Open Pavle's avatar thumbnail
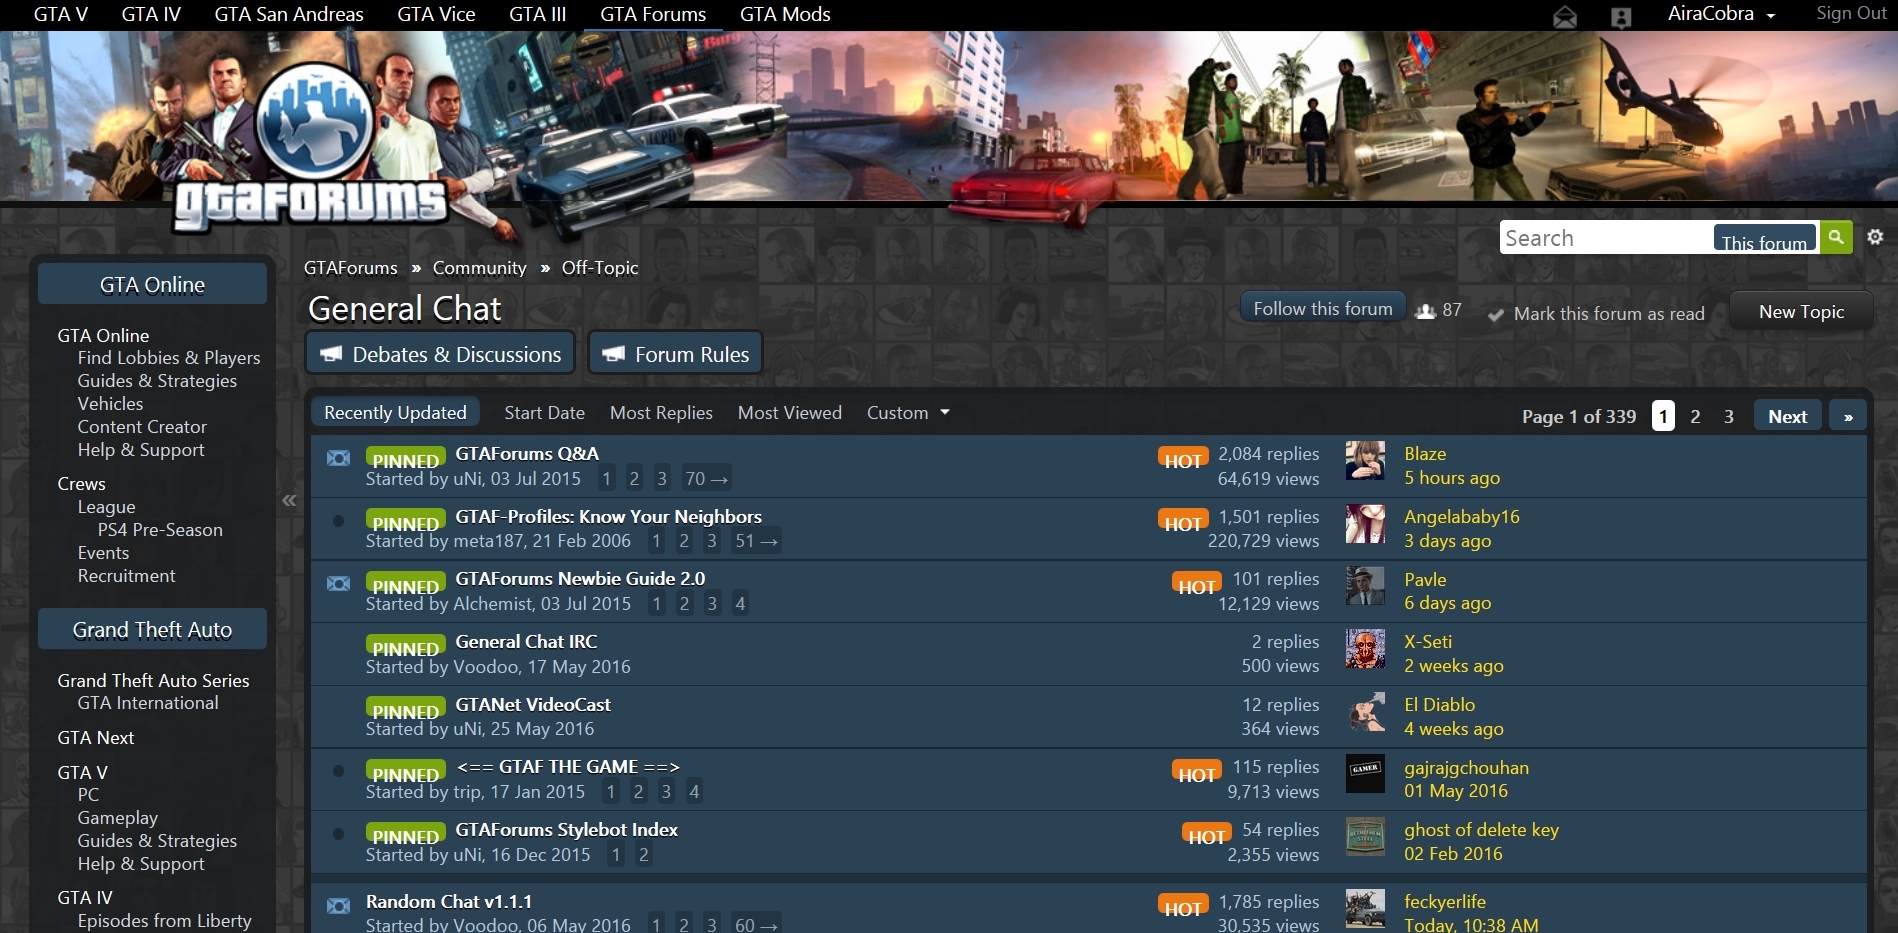 click(x=1365, y=586)
